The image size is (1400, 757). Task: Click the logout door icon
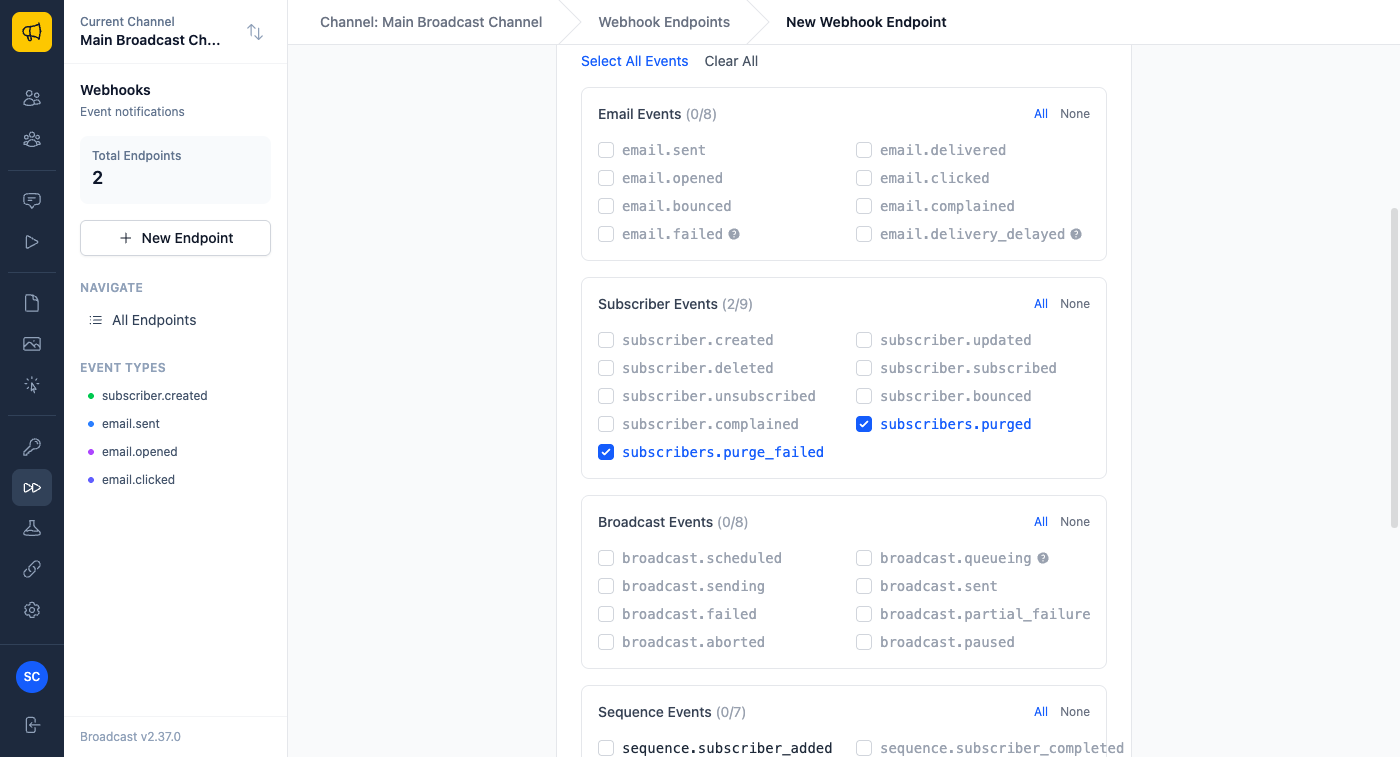tap(32, 725)
